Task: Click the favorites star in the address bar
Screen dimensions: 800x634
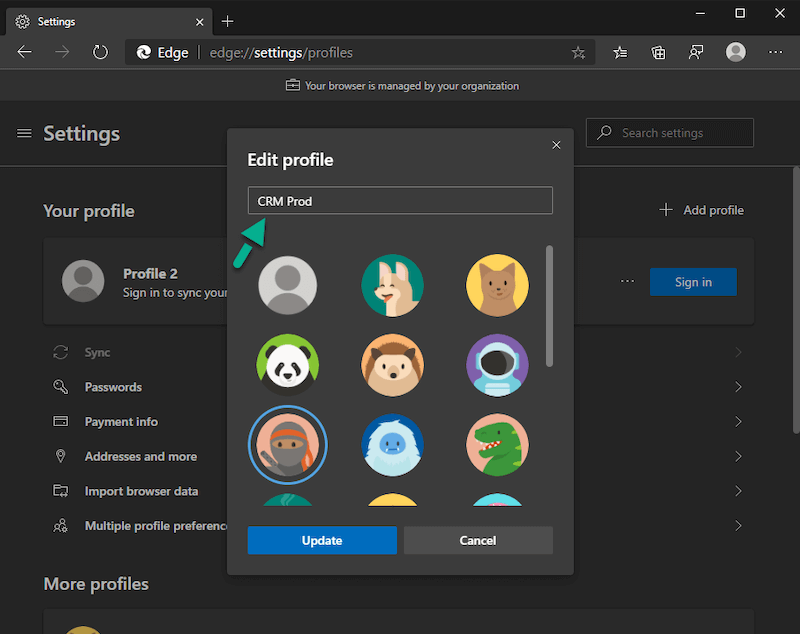Action: click(578, 52)
